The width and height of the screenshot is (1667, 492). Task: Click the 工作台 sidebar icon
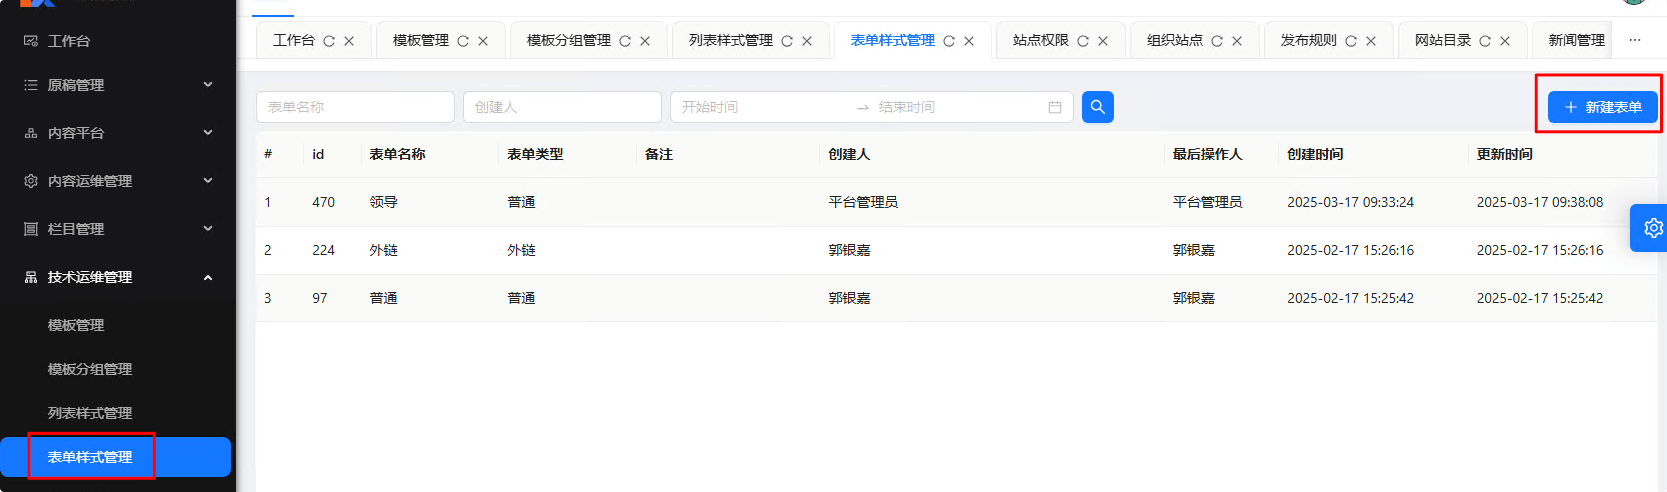(31, 41)
